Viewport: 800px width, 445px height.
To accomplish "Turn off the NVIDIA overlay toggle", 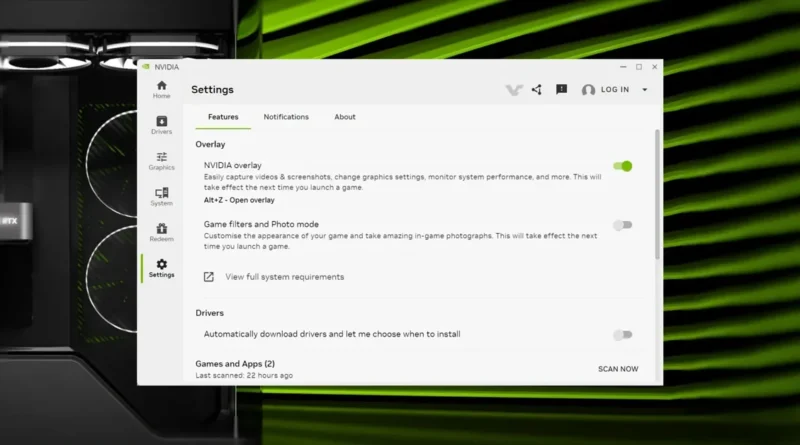I will [622, 166].
